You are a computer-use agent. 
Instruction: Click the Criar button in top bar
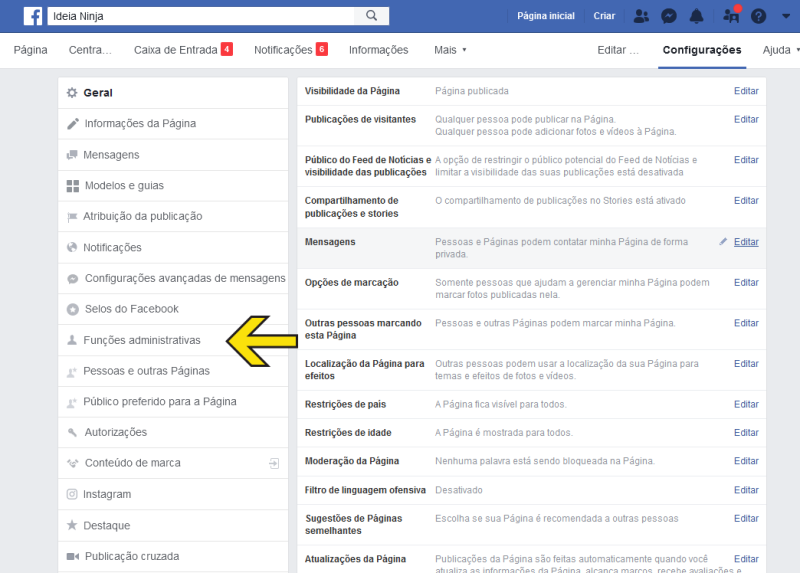point(604,16)
